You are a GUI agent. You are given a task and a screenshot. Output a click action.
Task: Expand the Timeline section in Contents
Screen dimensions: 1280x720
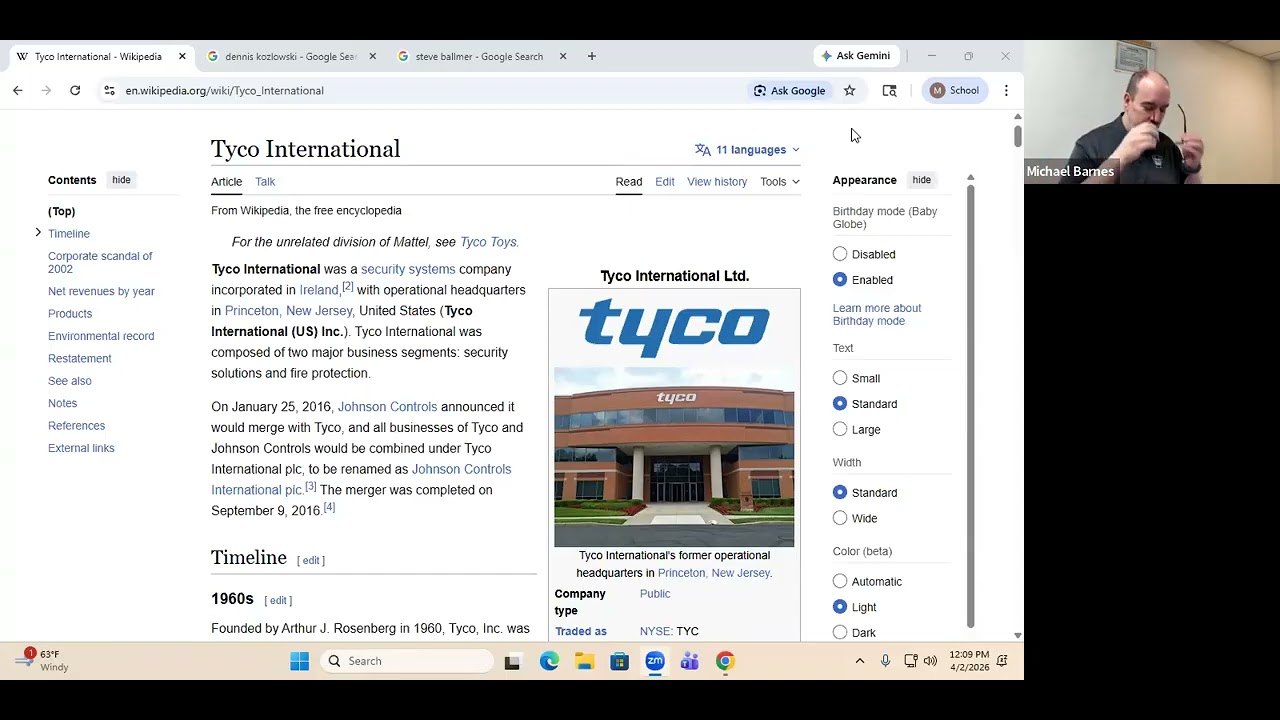[x=38, y=232]
